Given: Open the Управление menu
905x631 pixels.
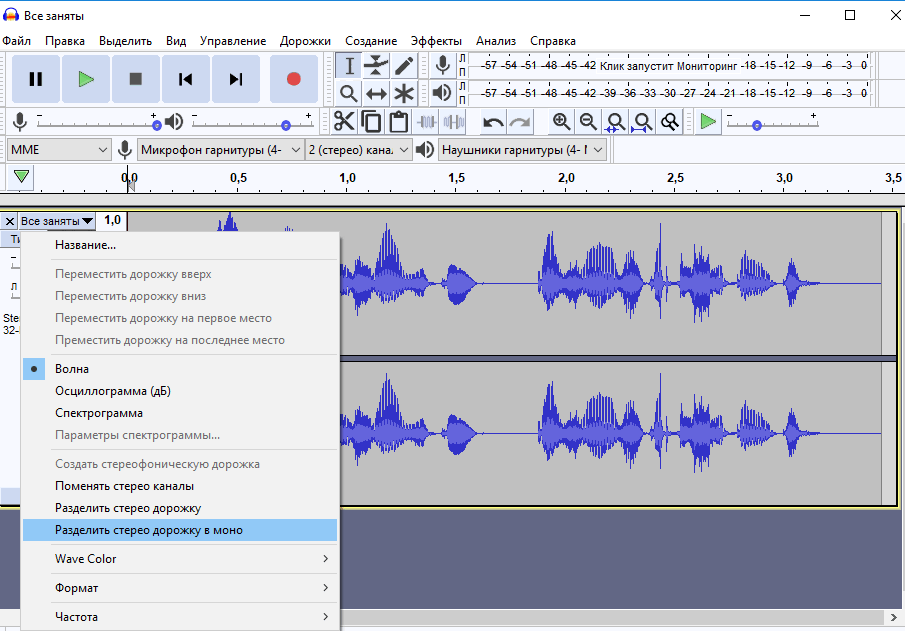Looking at the screenshot, I should point(233,41).
